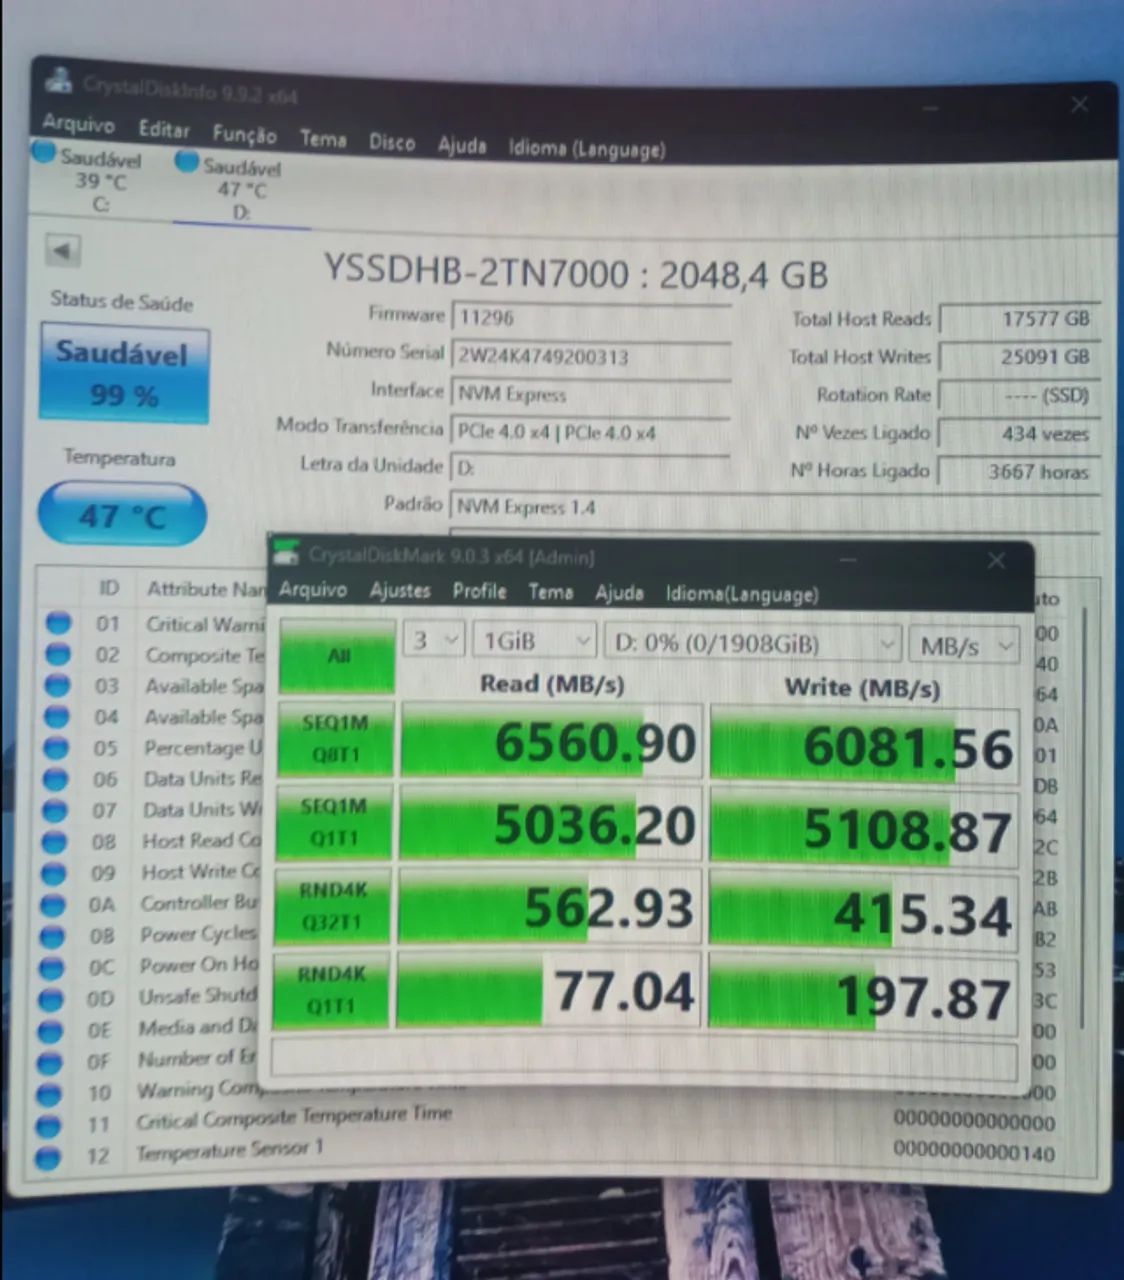Viewport: 1124px width, 1280px height.
Task: Run all benchmarks with the All button
Action: [x=337, y=656]
